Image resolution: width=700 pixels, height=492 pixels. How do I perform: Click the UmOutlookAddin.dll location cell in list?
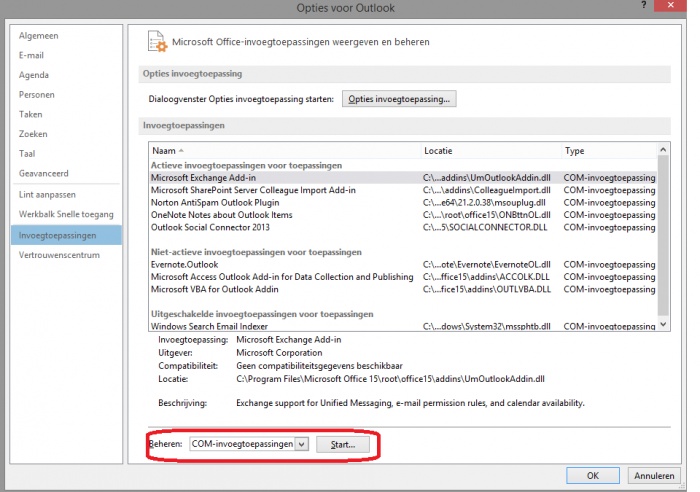487,178
